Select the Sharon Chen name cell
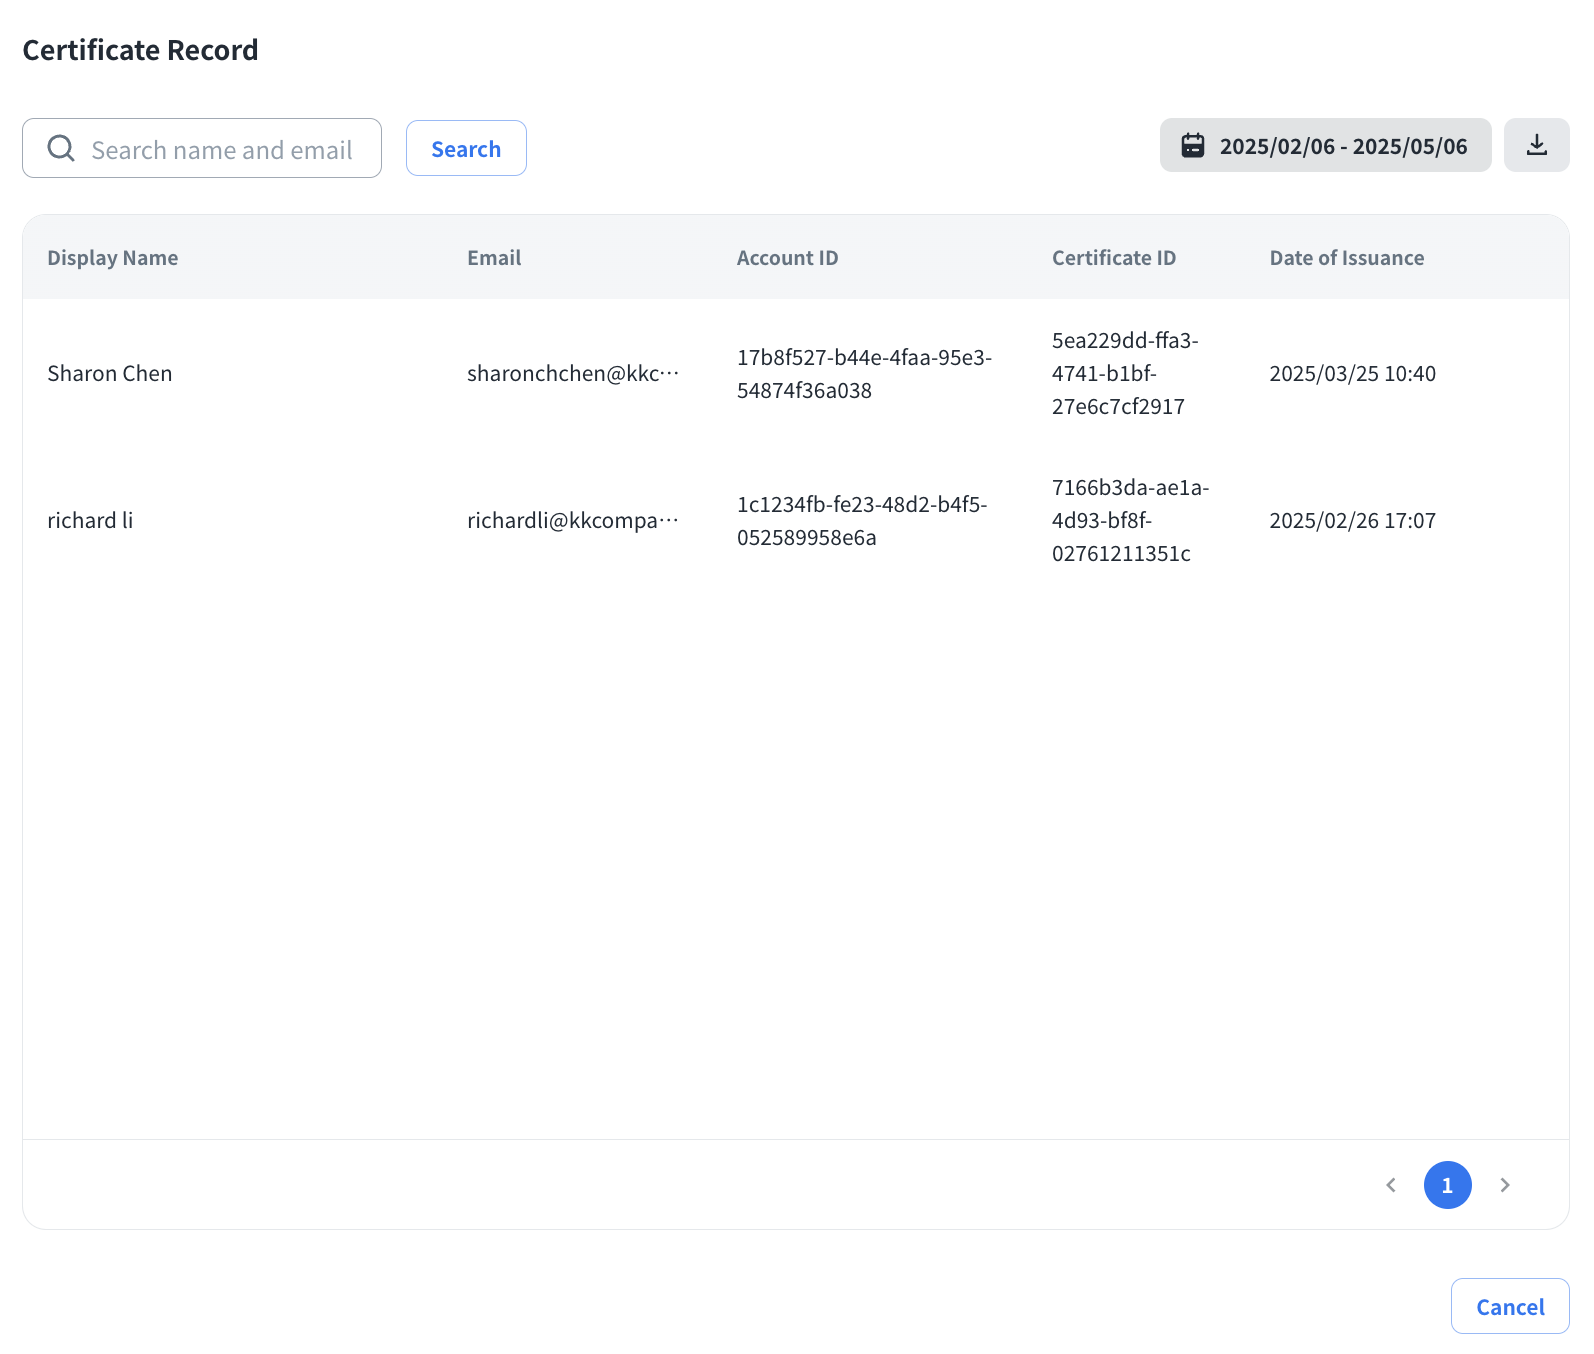The image size is (1594, 1354). (x=110, y=374)
